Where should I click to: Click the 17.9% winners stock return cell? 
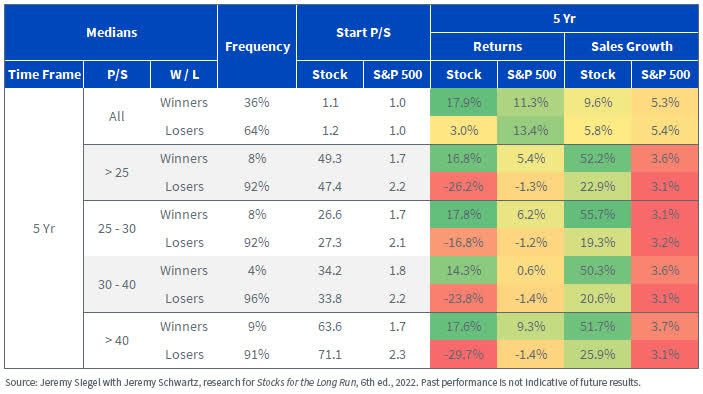tap(464, 103)
